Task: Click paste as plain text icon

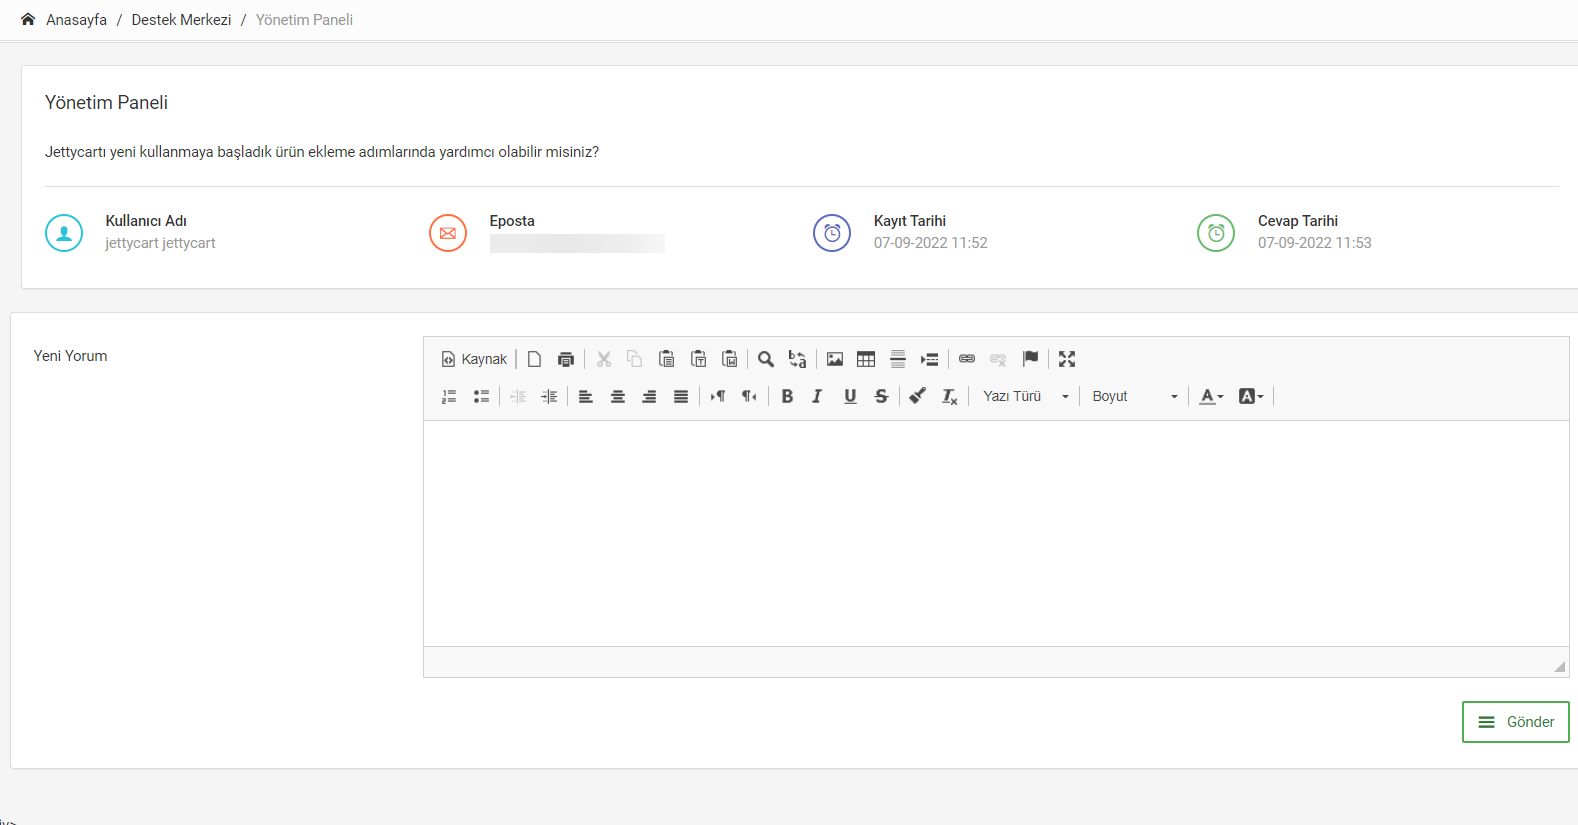Action: coord(699,359)
